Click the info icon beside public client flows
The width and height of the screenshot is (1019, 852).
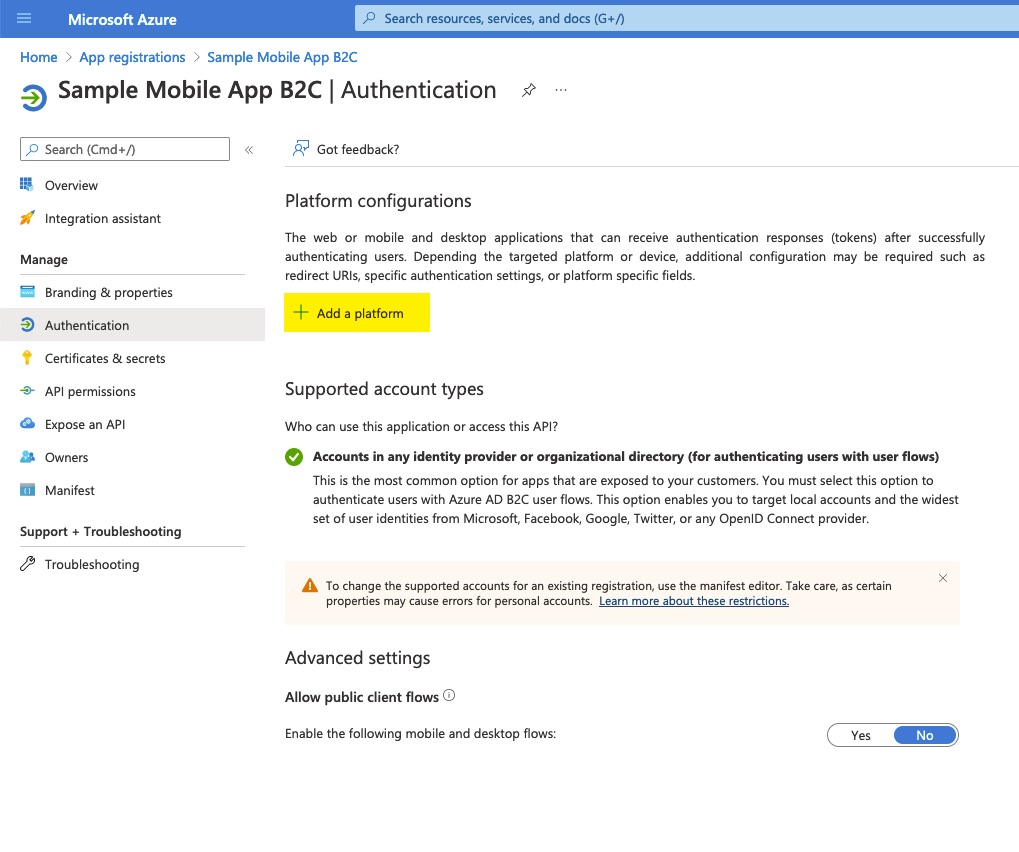tap(449, 695)
